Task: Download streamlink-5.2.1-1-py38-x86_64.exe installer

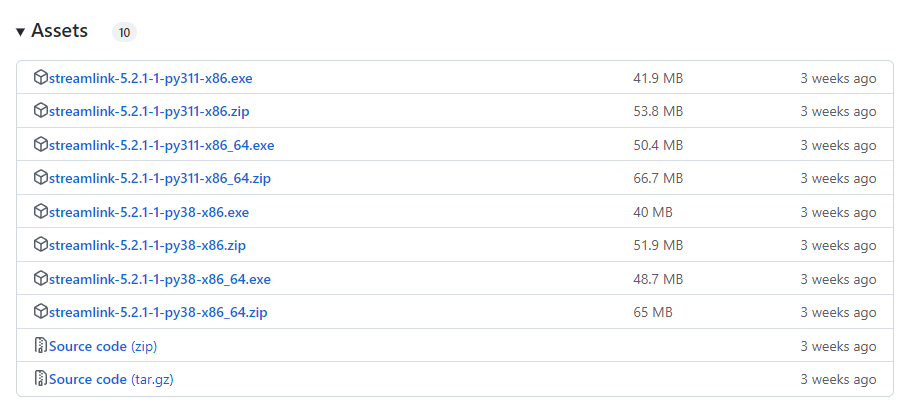Action: 160,279
